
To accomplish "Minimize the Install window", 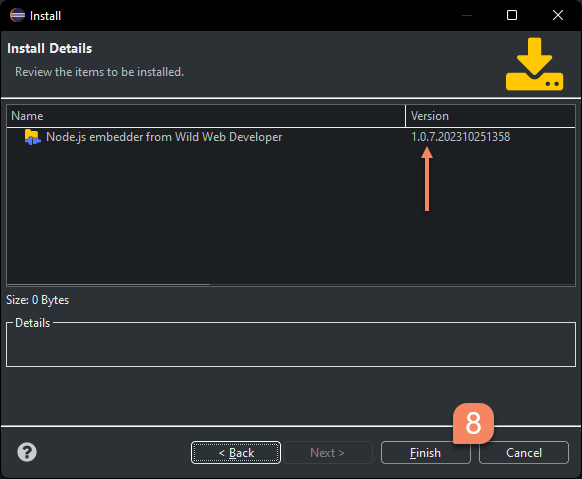I will (467, 15).
